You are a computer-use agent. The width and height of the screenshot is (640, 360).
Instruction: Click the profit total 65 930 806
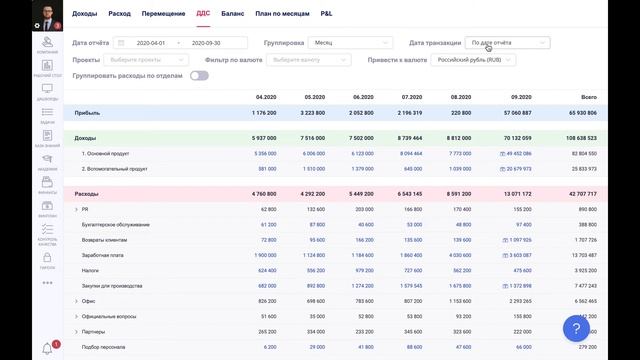pyautogui.click(x=583, y=113)
